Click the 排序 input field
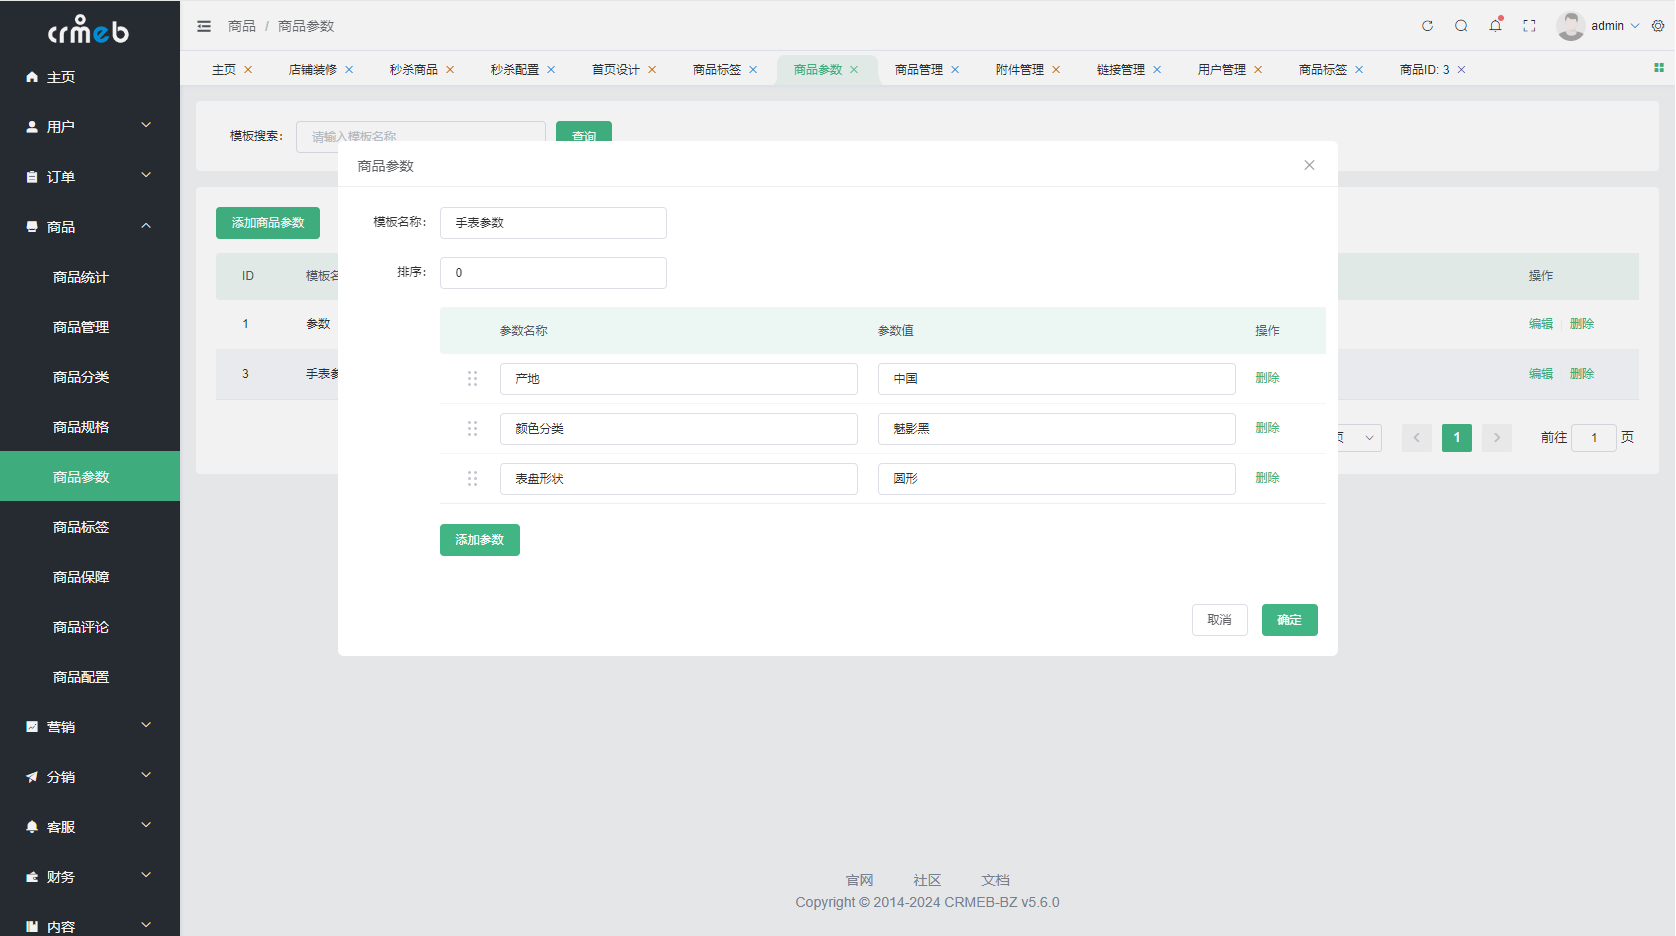The height and width of the screenshot is (936, 1676). click(x=553, y=273)
